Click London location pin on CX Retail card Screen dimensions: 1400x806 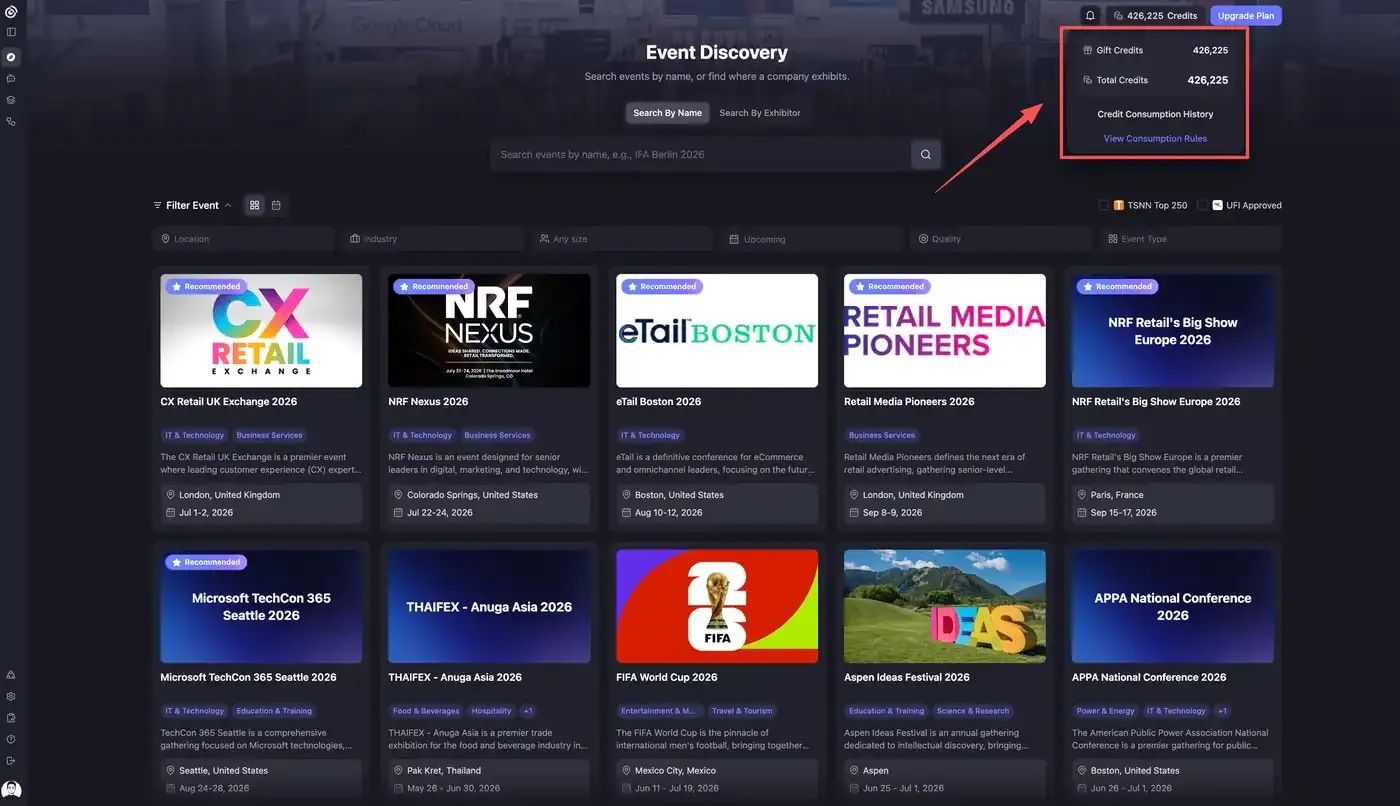[x=170, y=495]
